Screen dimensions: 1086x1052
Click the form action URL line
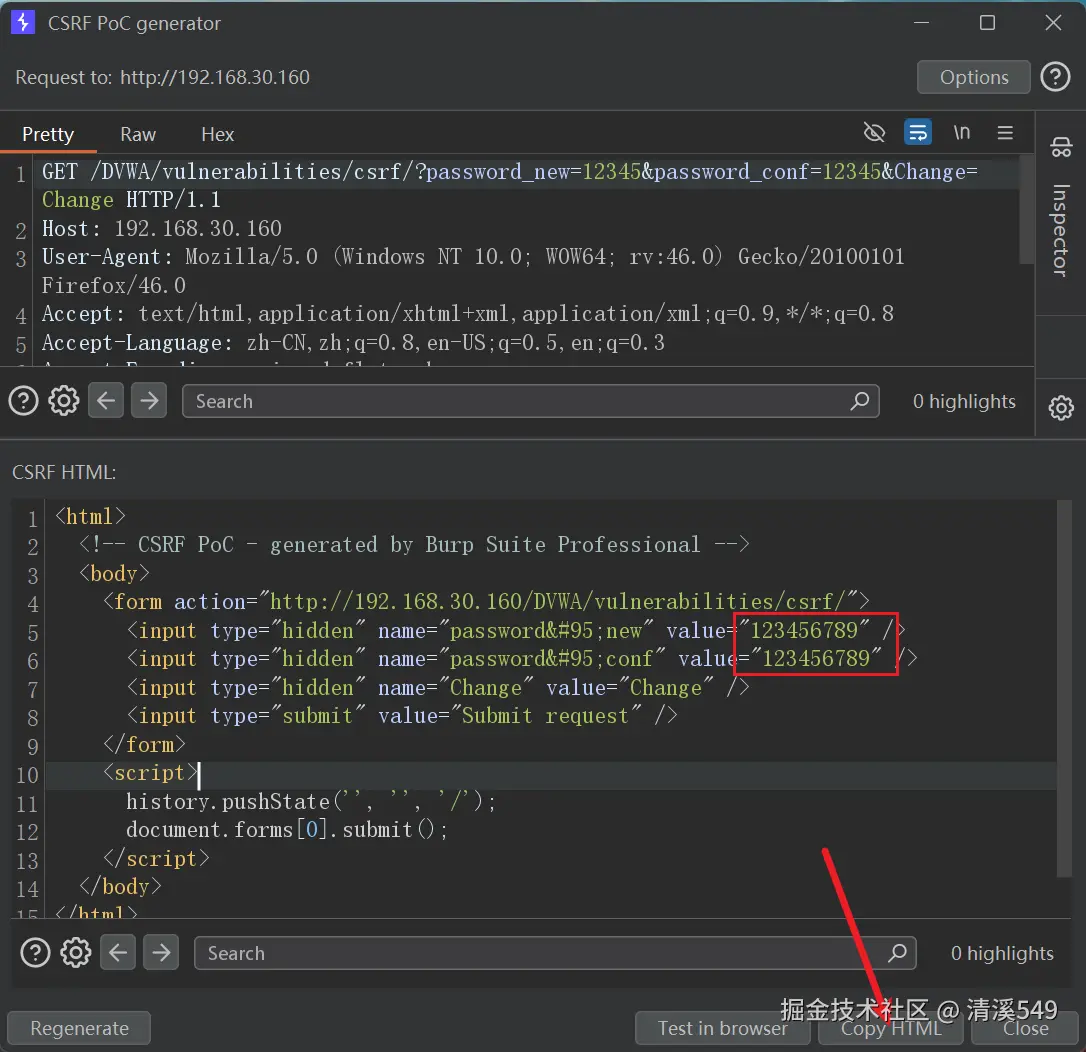coord(486,601)
